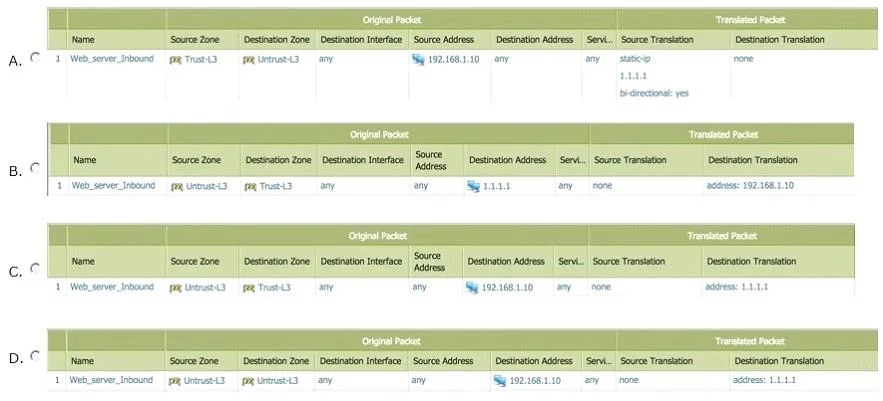This screenshot has width=883, height=401.
Task: Click none source translation cell in option B
Action: pos(602,185)
